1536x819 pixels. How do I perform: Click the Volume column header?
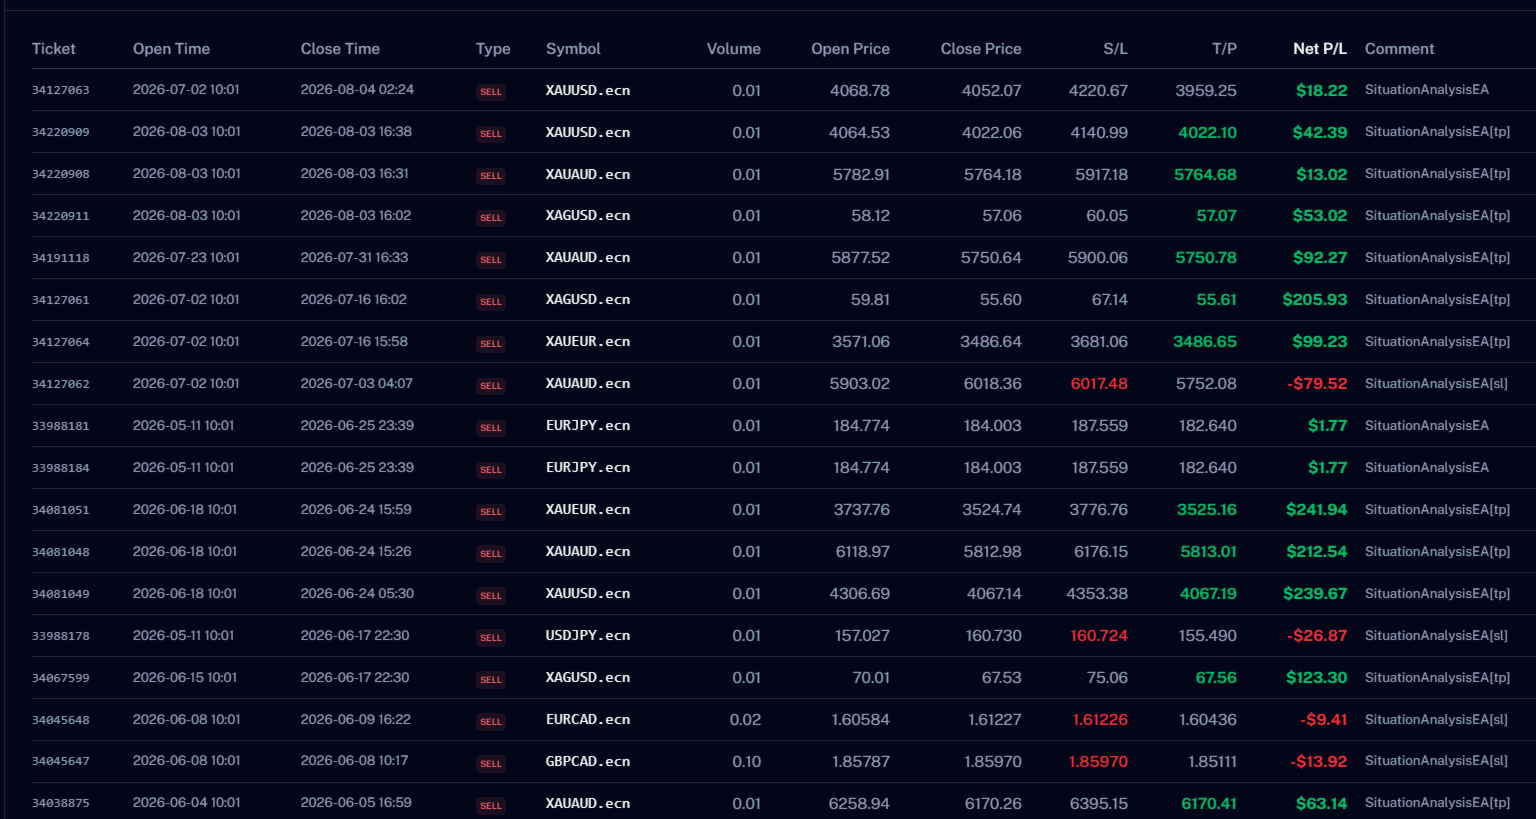tap(734, 49)
